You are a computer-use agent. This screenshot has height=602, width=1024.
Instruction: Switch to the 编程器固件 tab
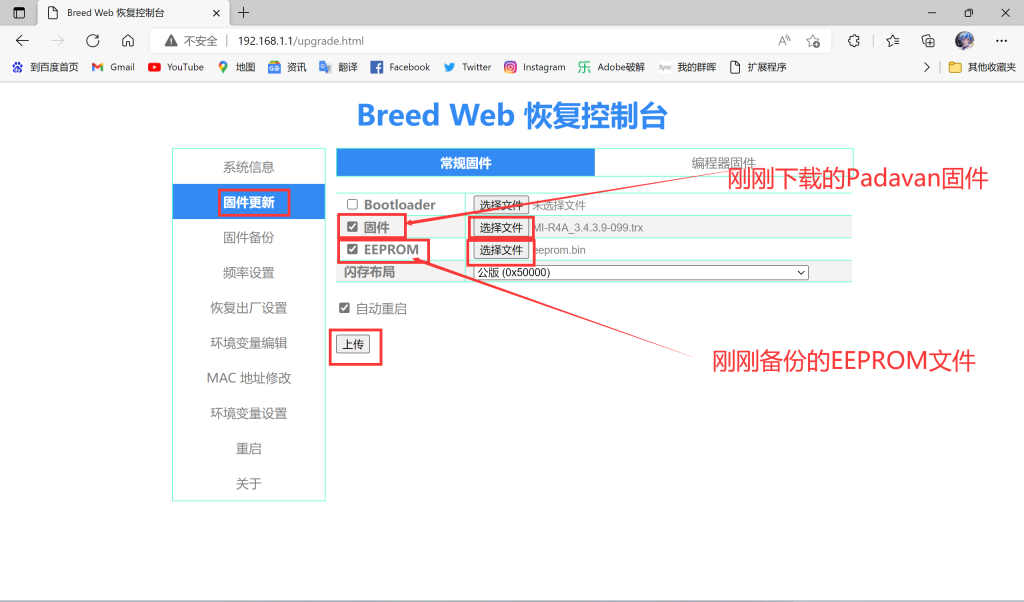(725, 161)
